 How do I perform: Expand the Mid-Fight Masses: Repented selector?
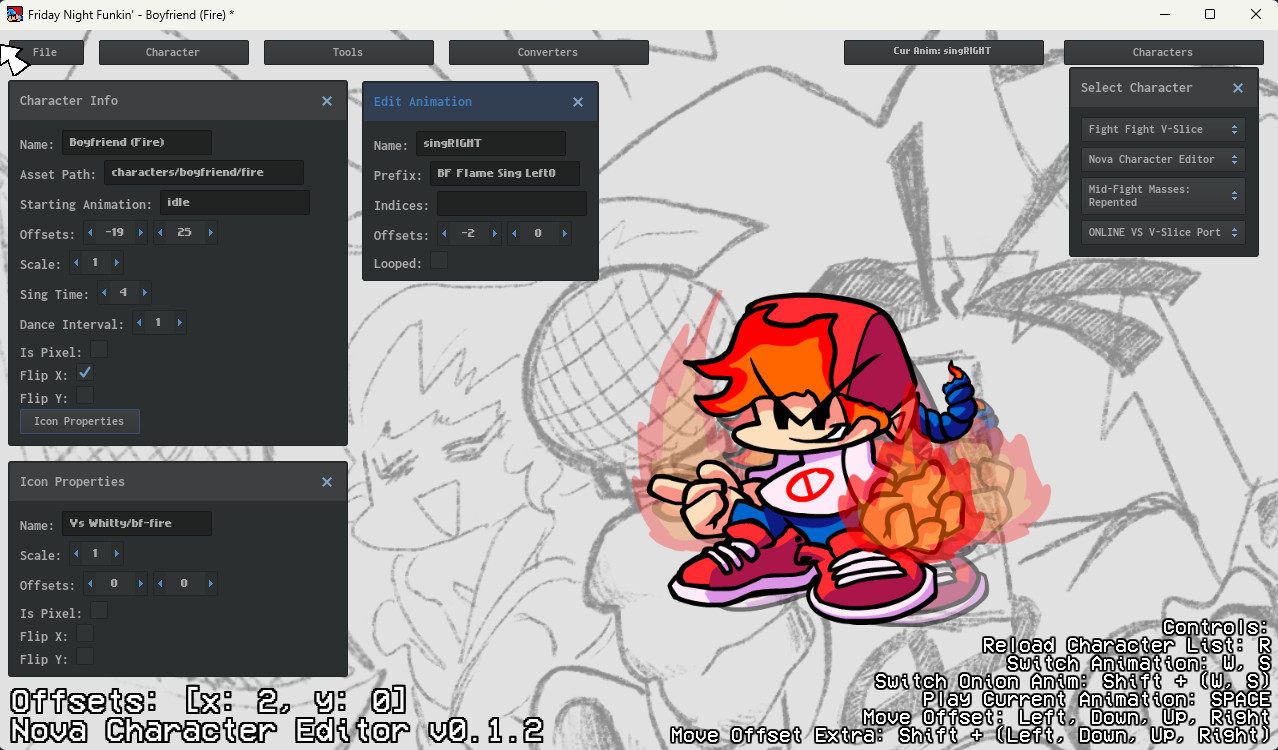(x=1162, y=195)
